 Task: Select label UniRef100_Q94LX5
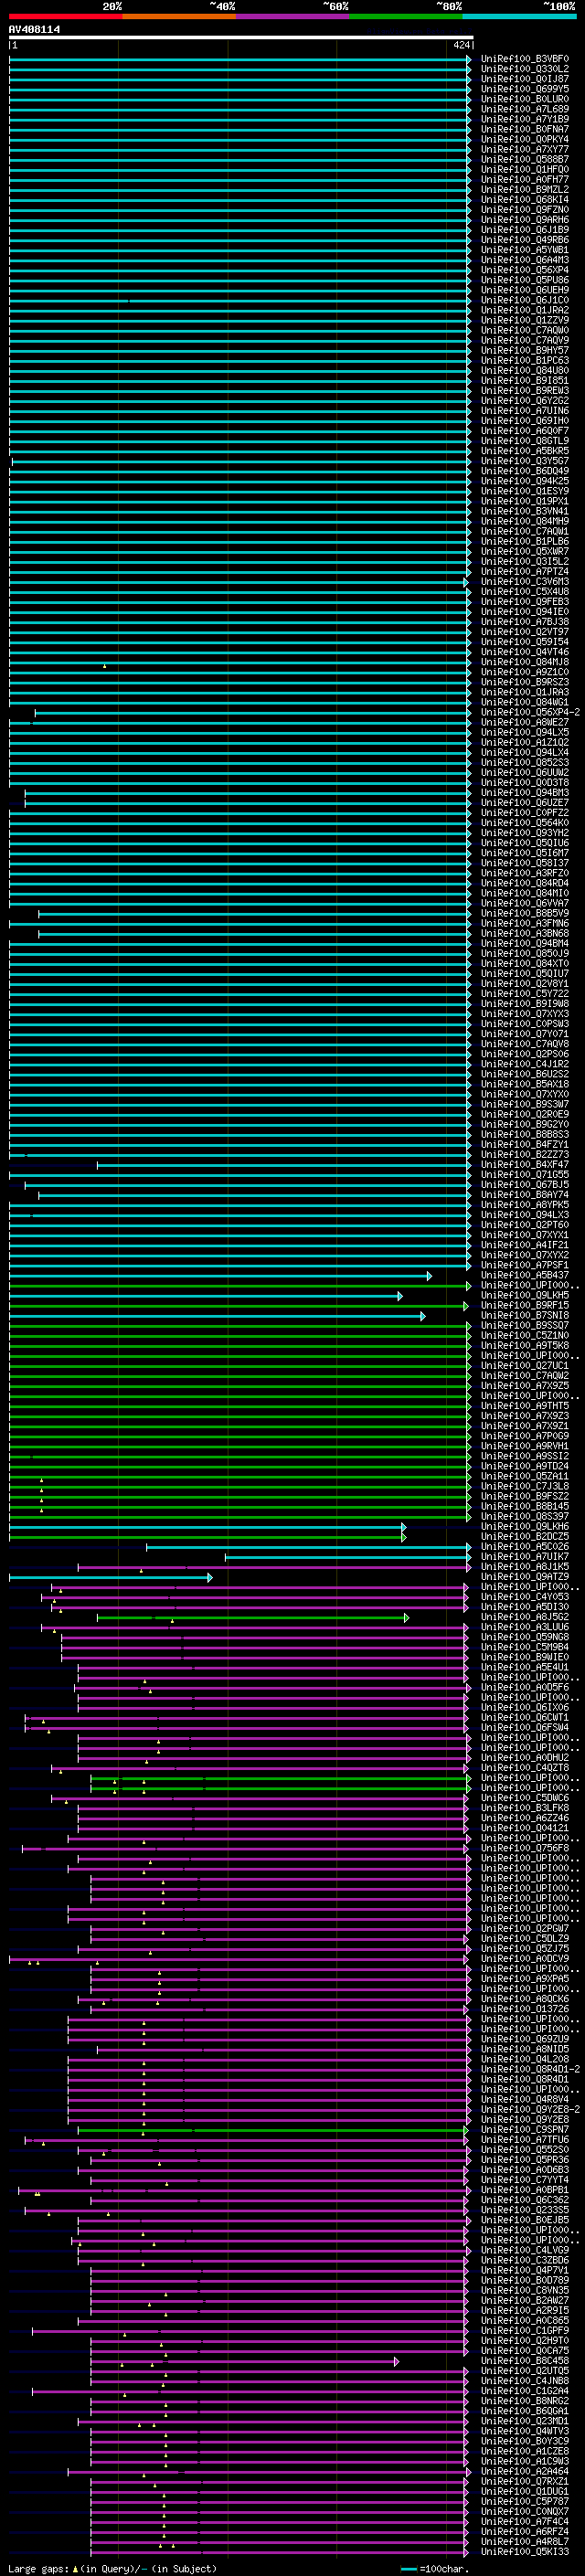point(525,732)
